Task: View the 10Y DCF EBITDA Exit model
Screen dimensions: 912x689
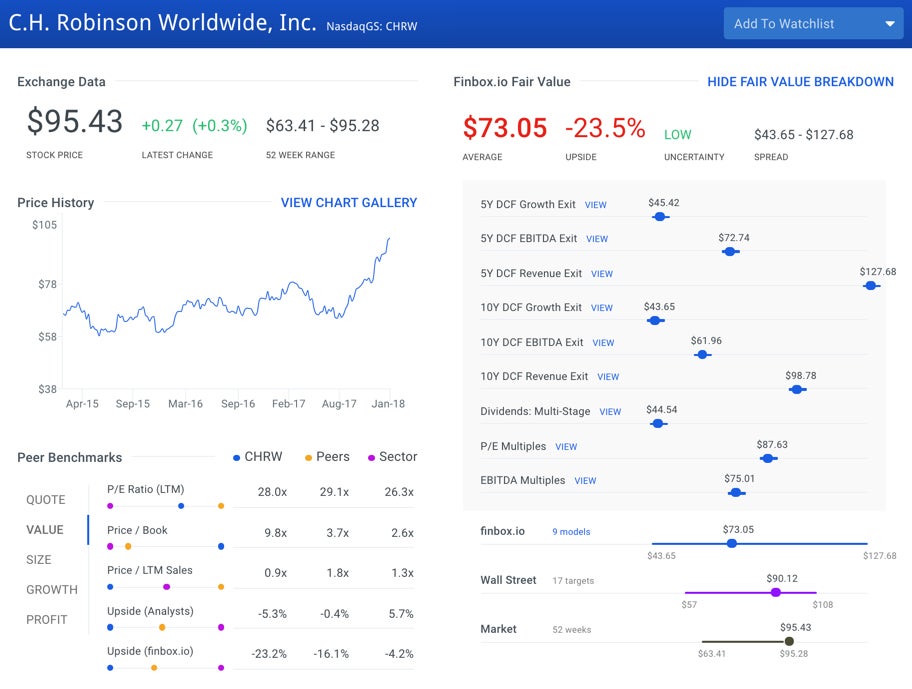Action: pyautogui.click(x=603, y=343)
